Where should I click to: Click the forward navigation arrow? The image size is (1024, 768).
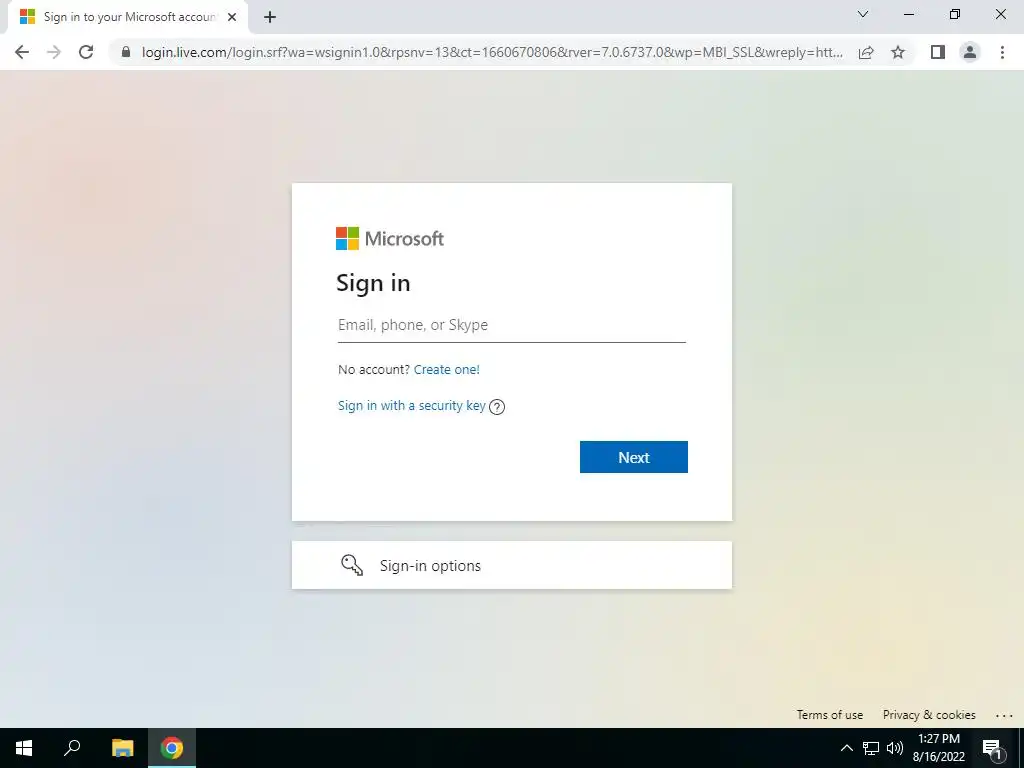coord(54,52)
